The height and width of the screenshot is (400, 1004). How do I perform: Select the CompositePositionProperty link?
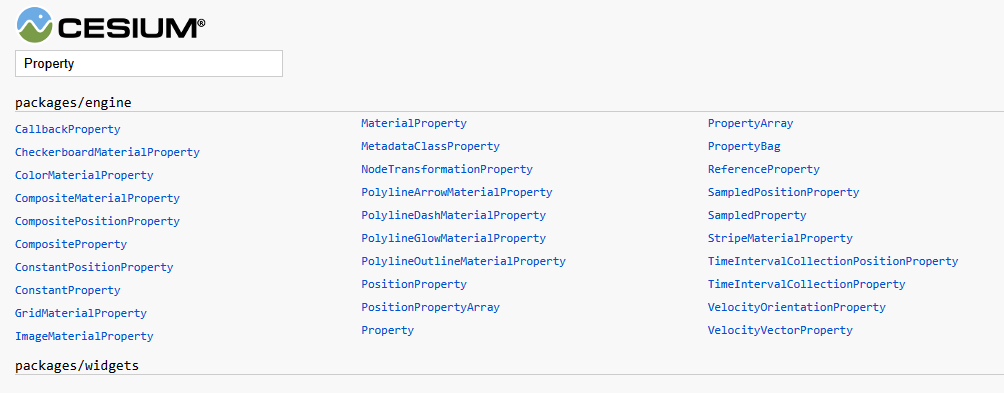(x=97, y=221)
